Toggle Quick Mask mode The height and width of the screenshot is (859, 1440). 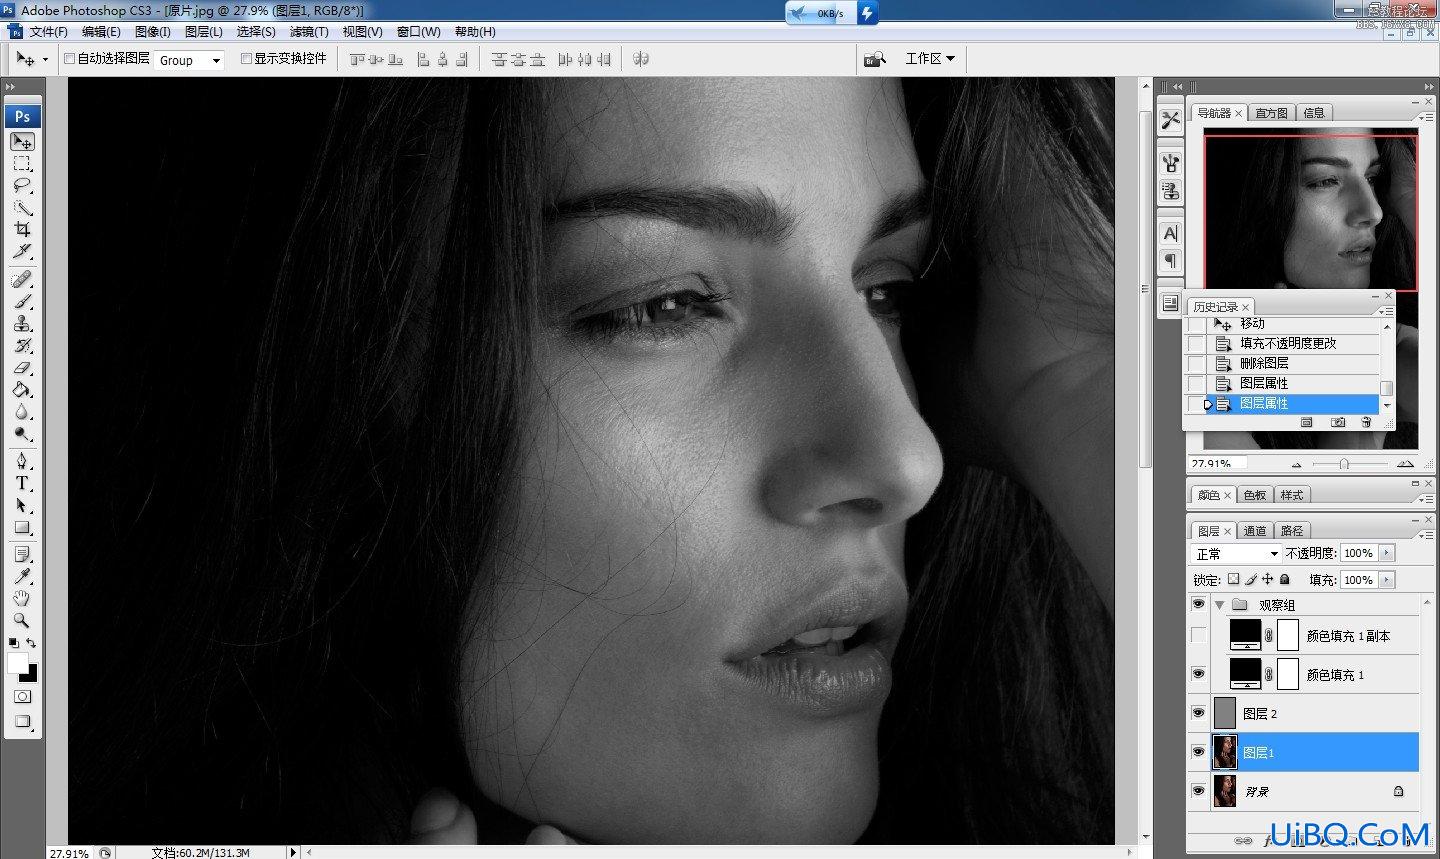[x=22, y=696]
